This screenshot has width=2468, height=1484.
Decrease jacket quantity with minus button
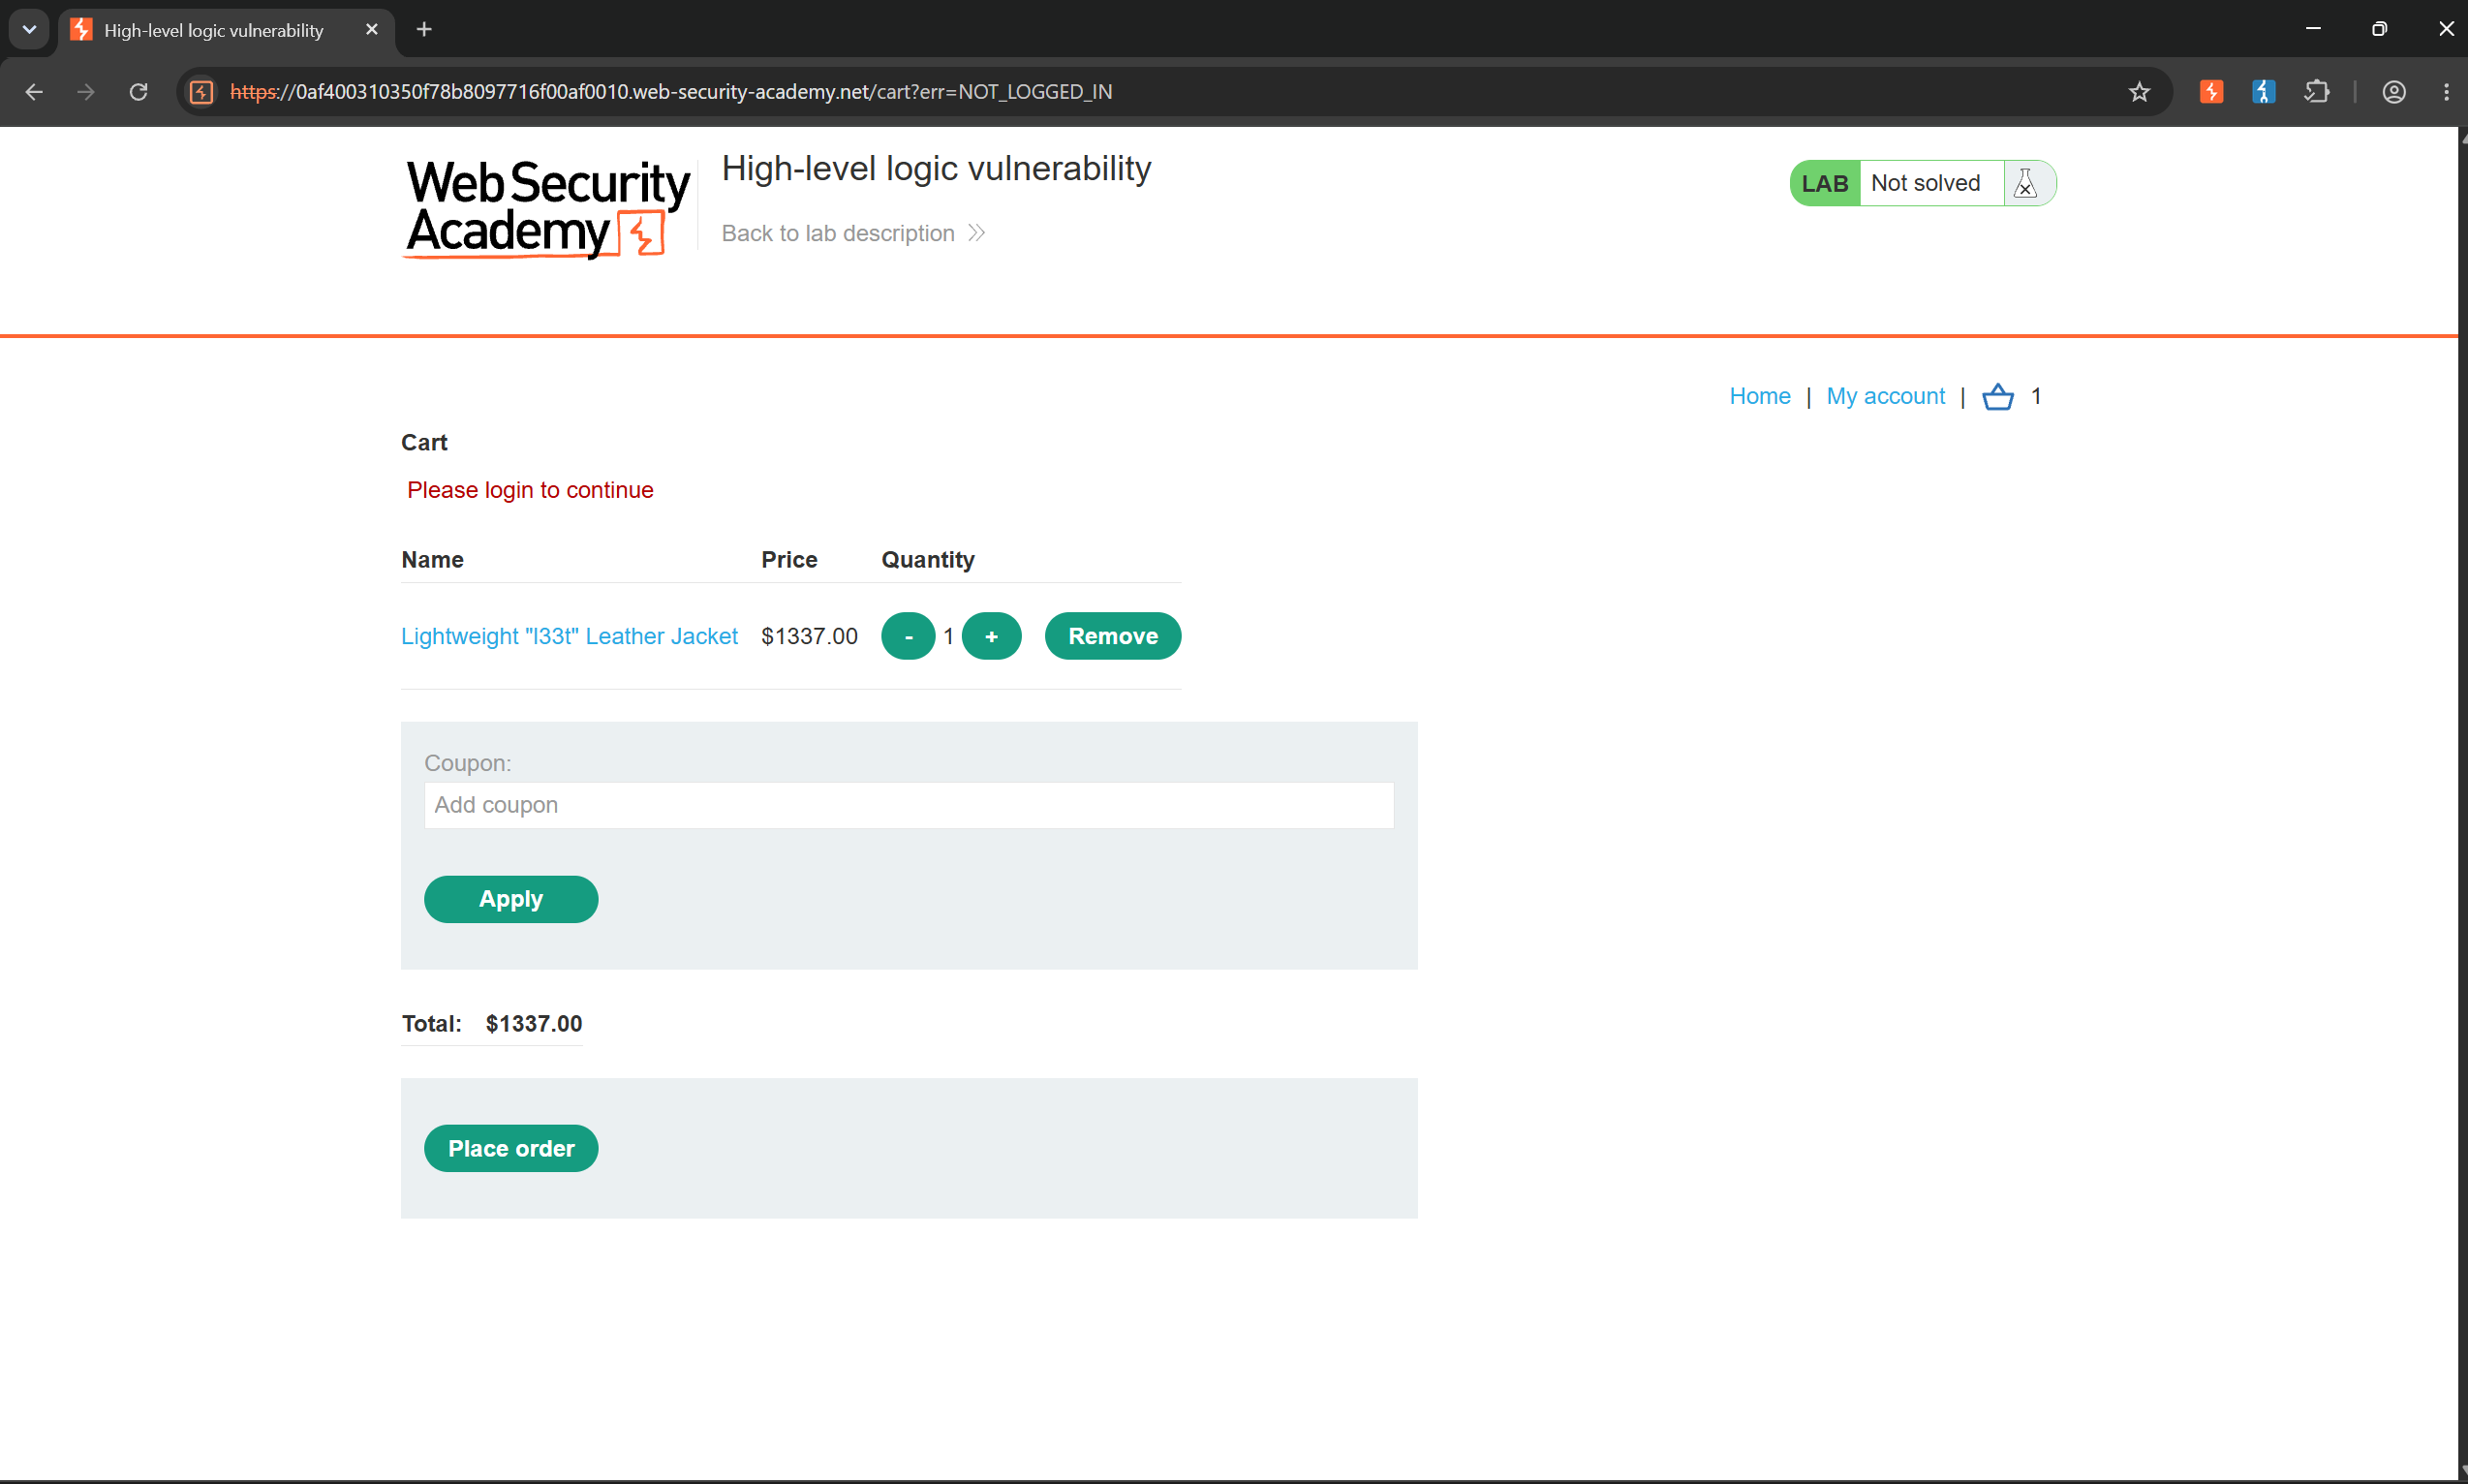point(908,636)
